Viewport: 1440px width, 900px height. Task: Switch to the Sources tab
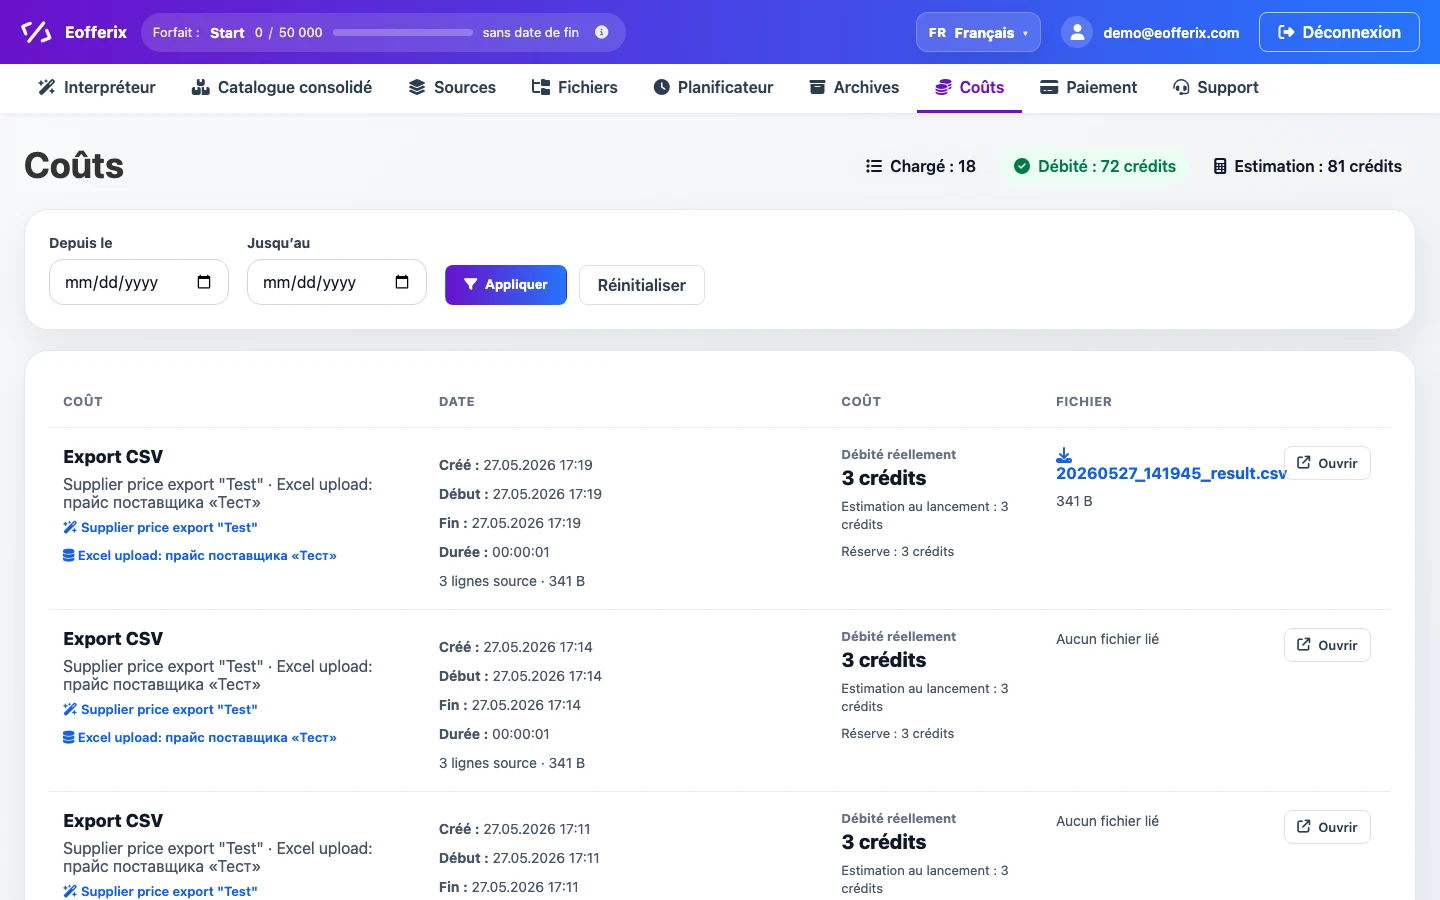(x=452, y=87)
